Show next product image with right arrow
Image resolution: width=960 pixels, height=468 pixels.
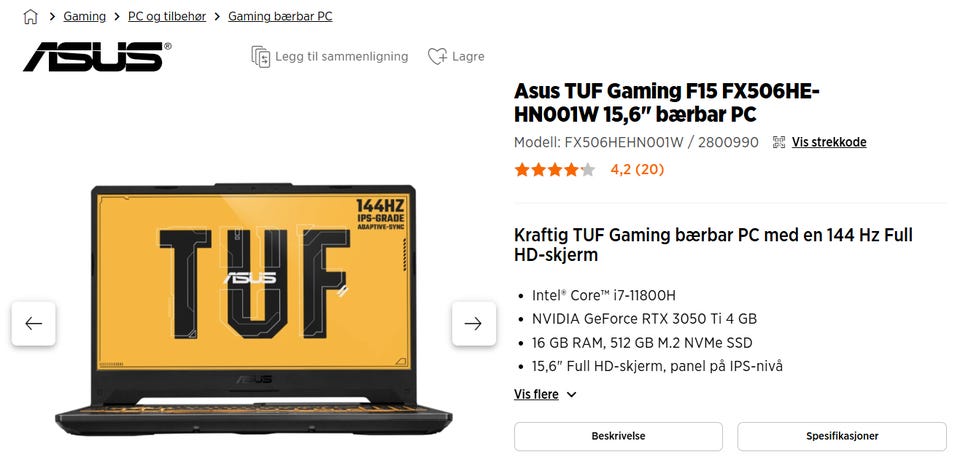(473, 323)
